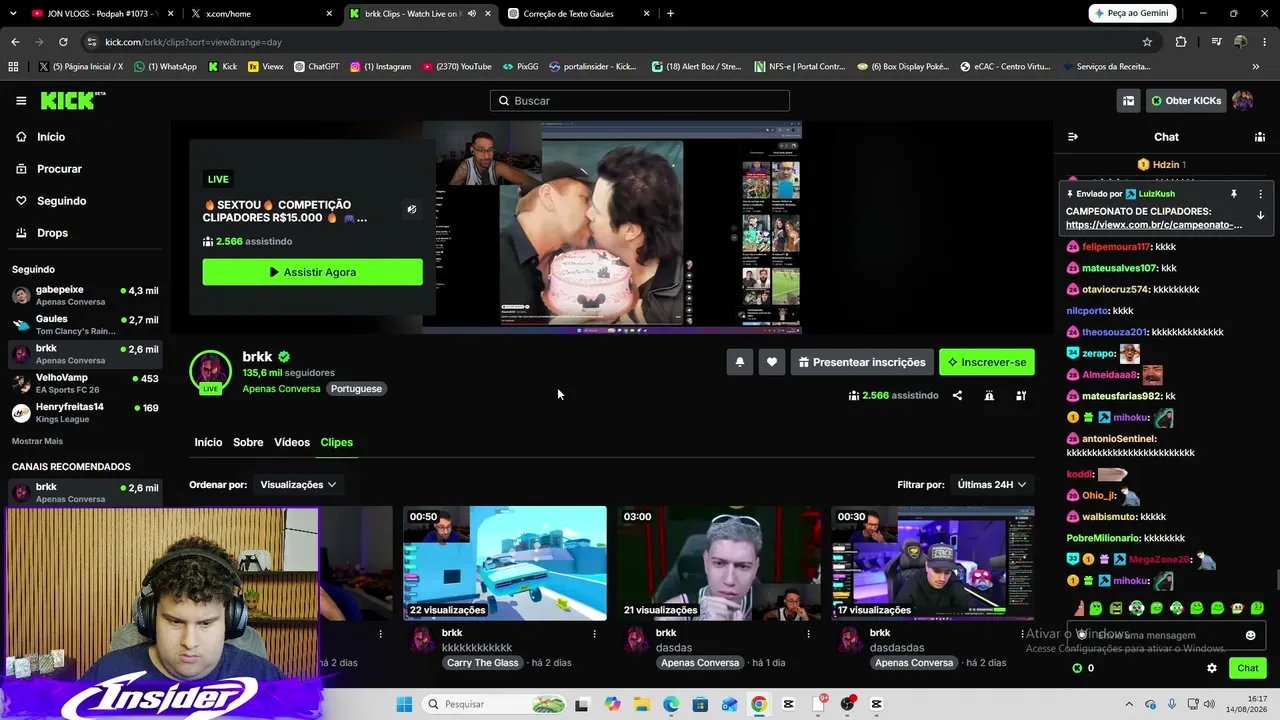1280x720 pixels.
Task: Open chat settings gear icon
Action: pos(1212,668)
